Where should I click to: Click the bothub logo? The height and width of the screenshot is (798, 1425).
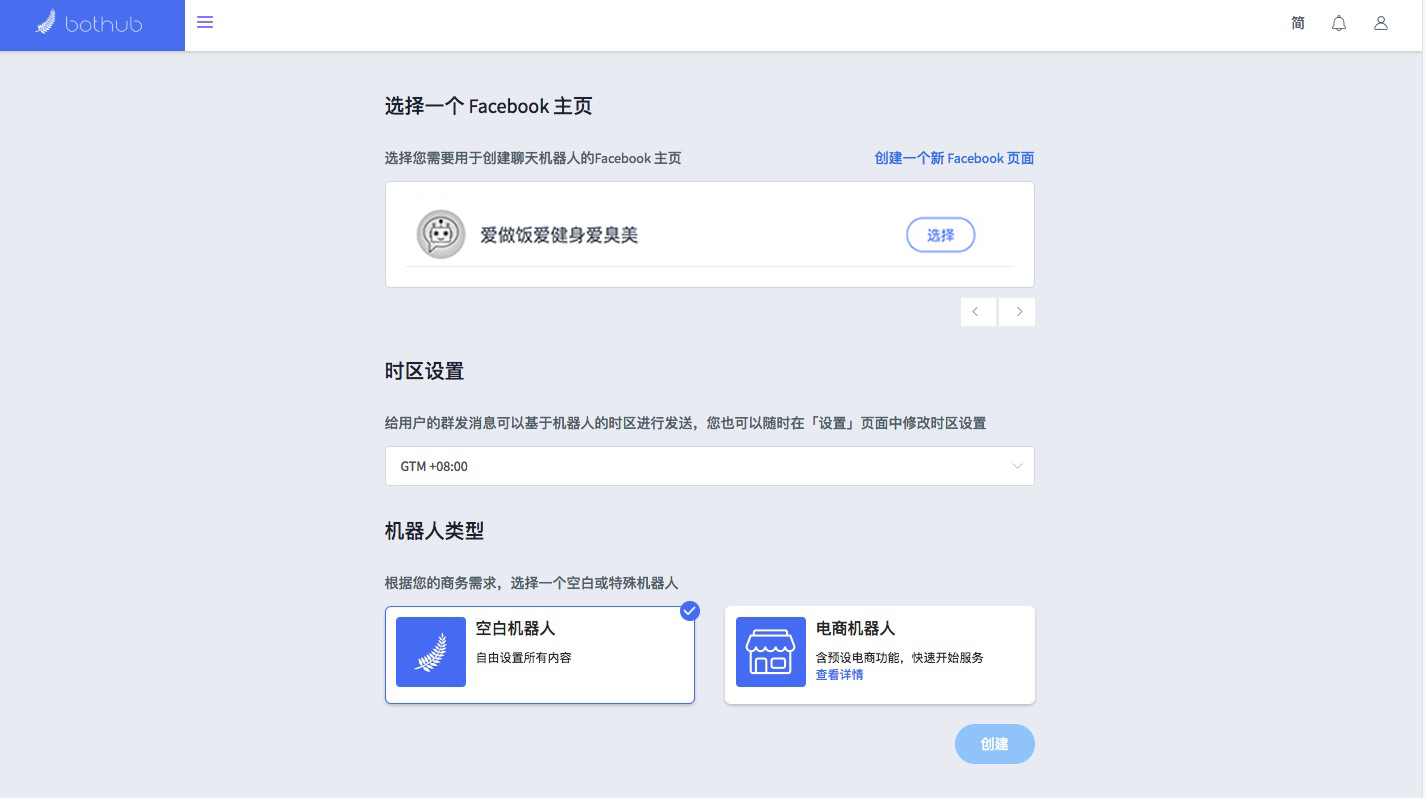tap(89, 23)
